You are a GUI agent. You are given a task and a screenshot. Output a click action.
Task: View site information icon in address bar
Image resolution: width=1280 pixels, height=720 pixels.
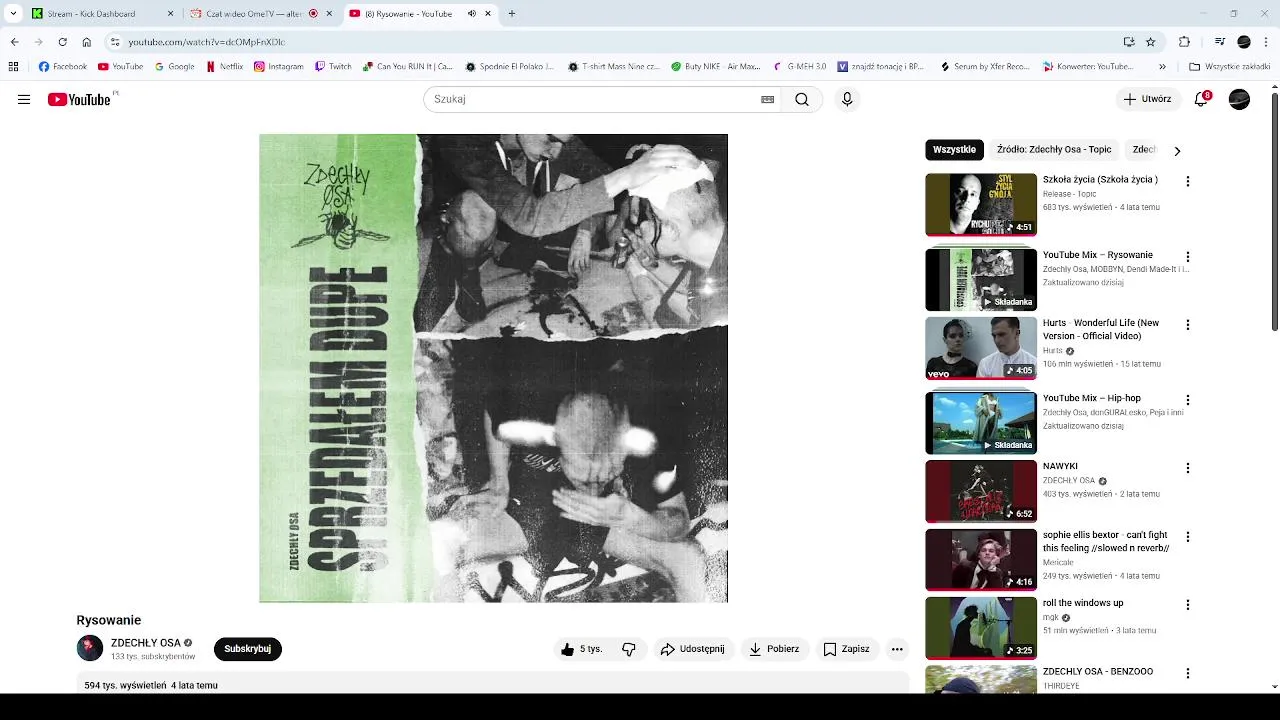pos(115,42)
